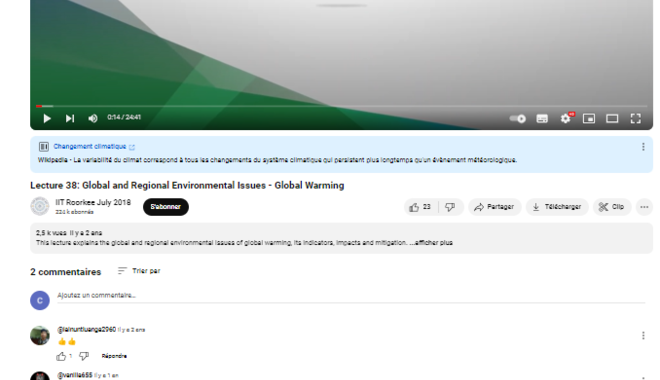Like the @lalnuntluanga2960 comment
This screenshot has width=660, height=380.
point(61,356)
